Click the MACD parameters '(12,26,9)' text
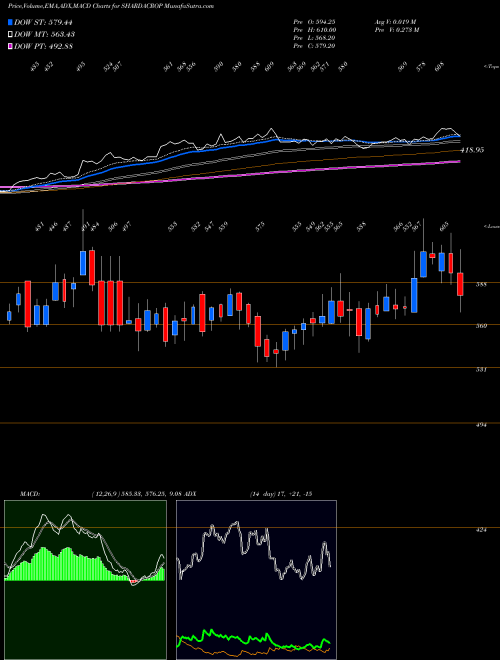The image size is (500, 660). [x=105, y=494]
